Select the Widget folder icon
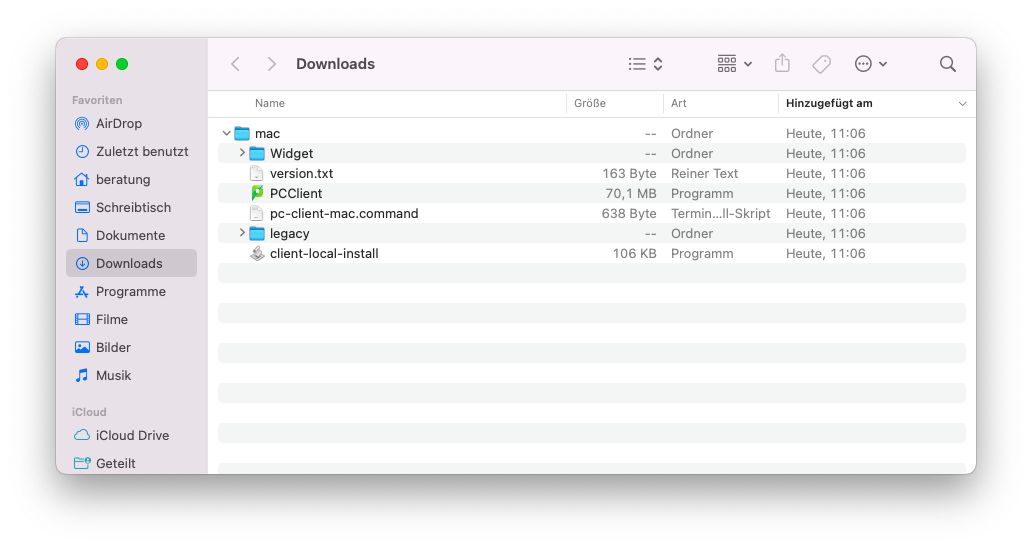Screen dimensions: 1032x548 (257, 153)
